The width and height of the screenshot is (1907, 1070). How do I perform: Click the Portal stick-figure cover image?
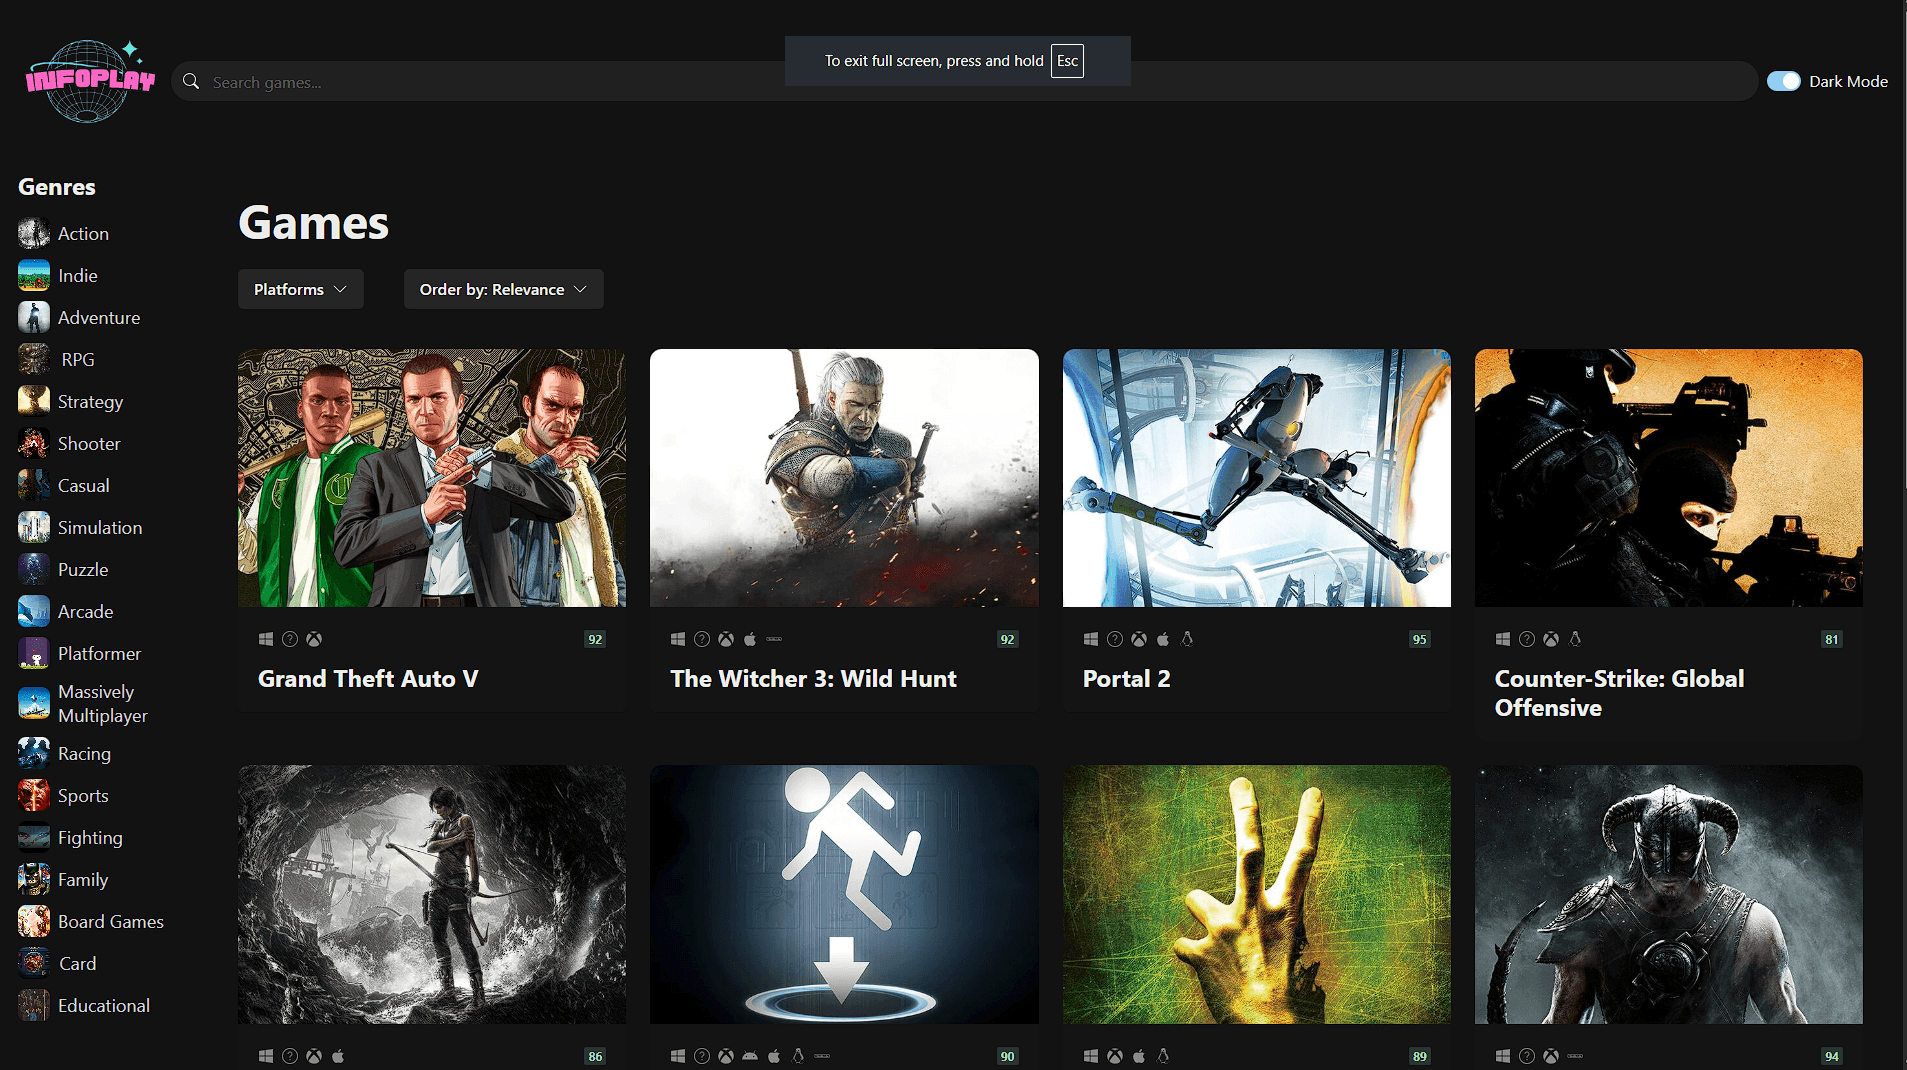844,894
